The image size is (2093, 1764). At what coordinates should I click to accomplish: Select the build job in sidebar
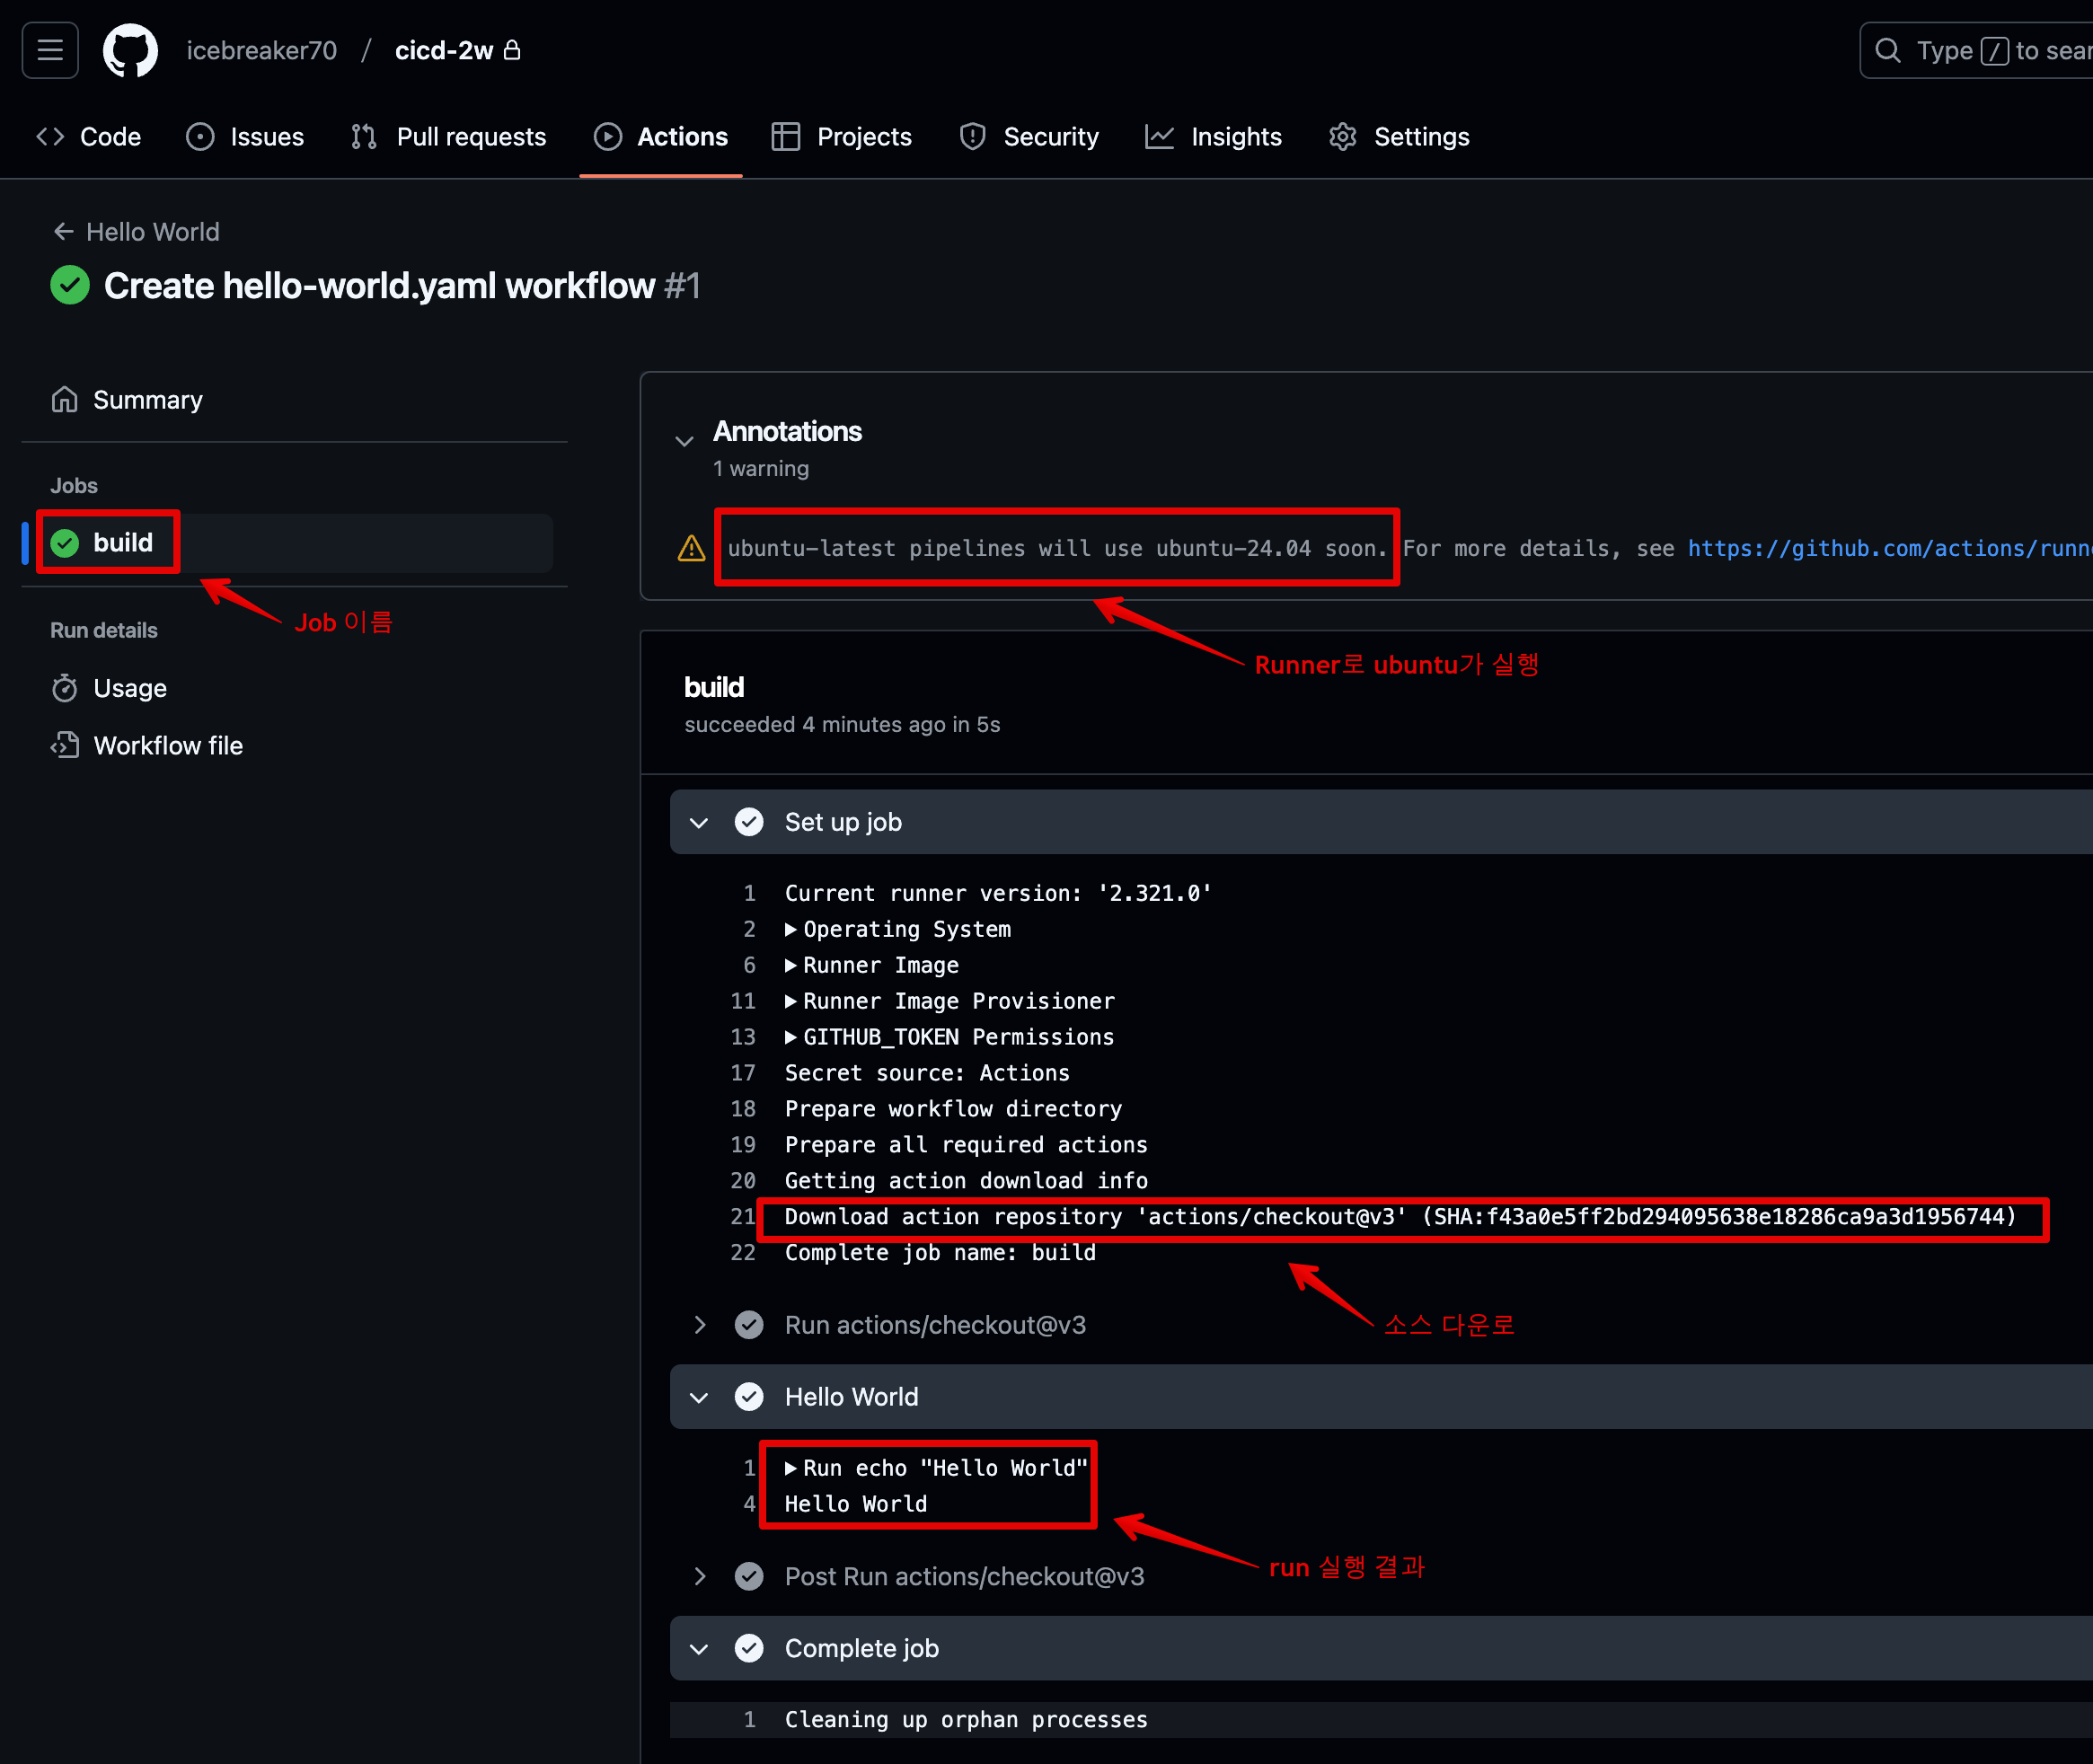tap(123, 542)
